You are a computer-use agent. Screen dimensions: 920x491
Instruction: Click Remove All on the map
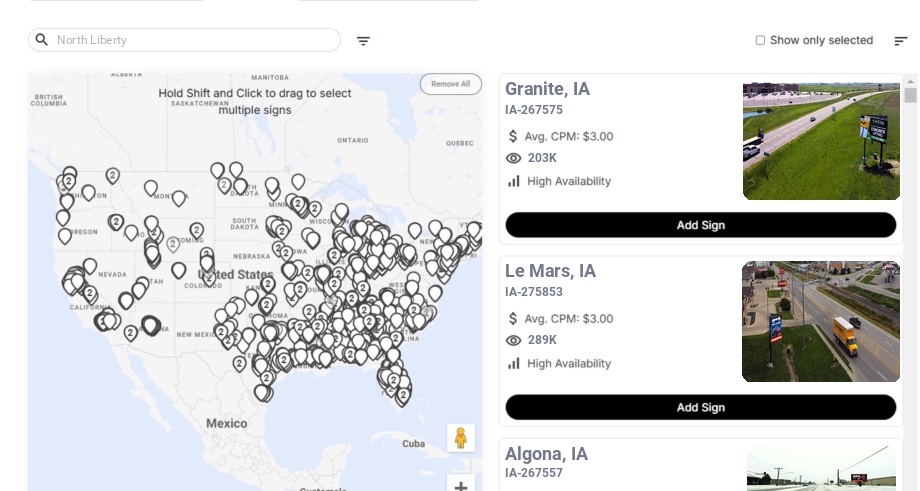pos(451,84)
